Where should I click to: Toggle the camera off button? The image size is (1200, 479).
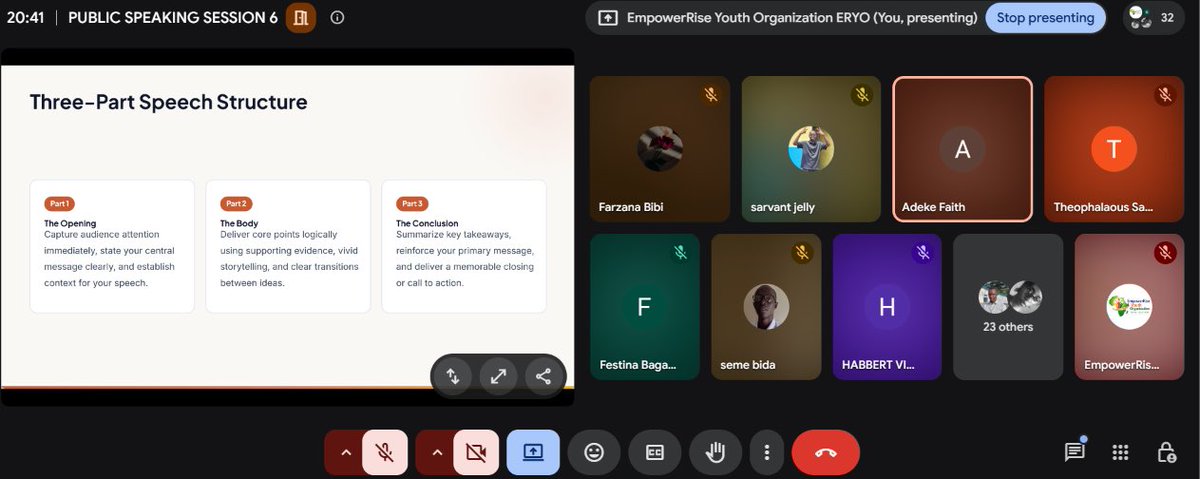click(x=476, y=452)
